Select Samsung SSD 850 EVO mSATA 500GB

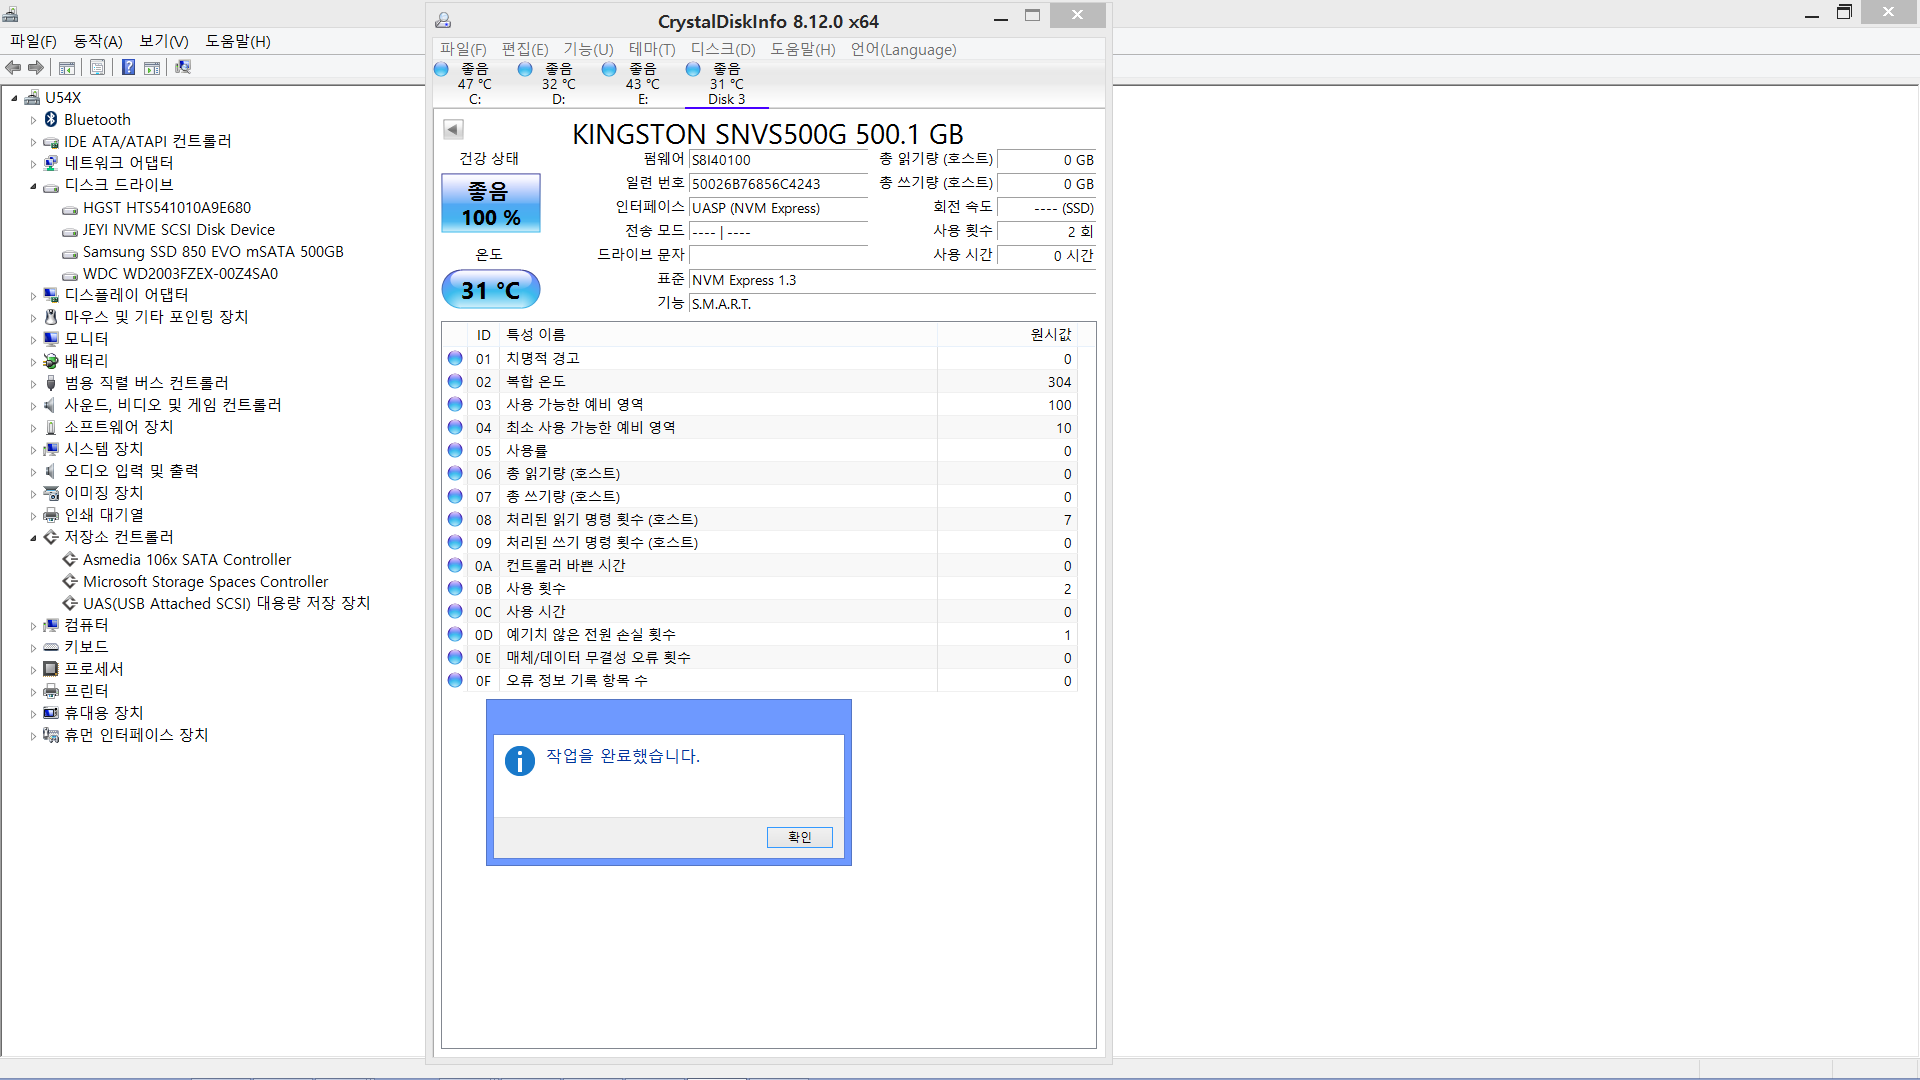coord(213,252)
